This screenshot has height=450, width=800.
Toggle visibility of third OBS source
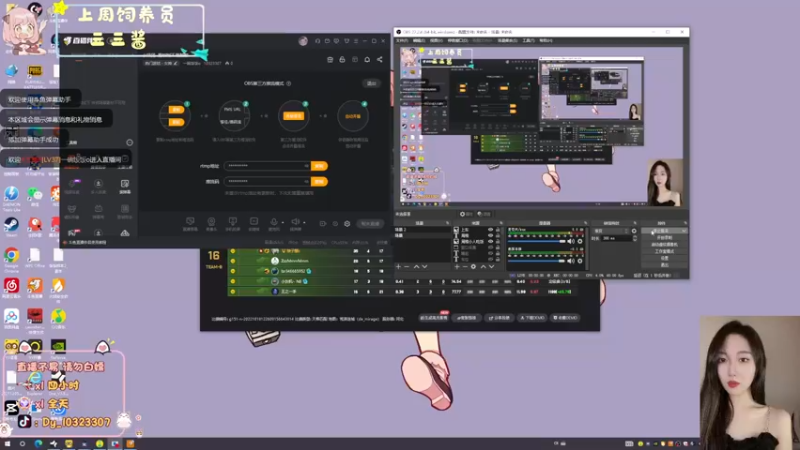click(x=490, y=241)
